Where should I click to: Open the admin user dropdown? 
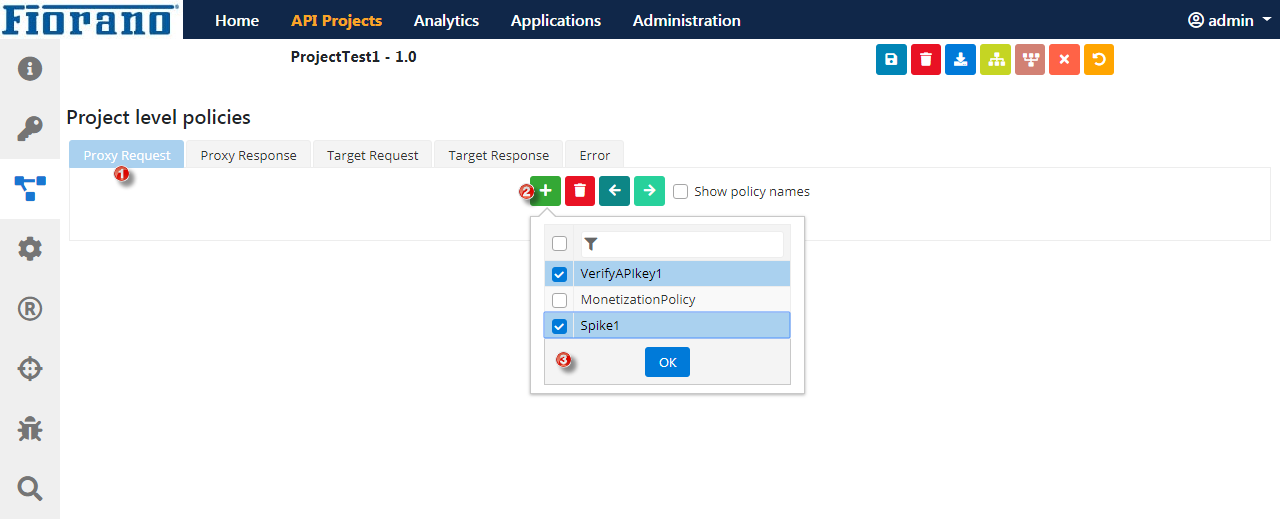(1229, 20)
